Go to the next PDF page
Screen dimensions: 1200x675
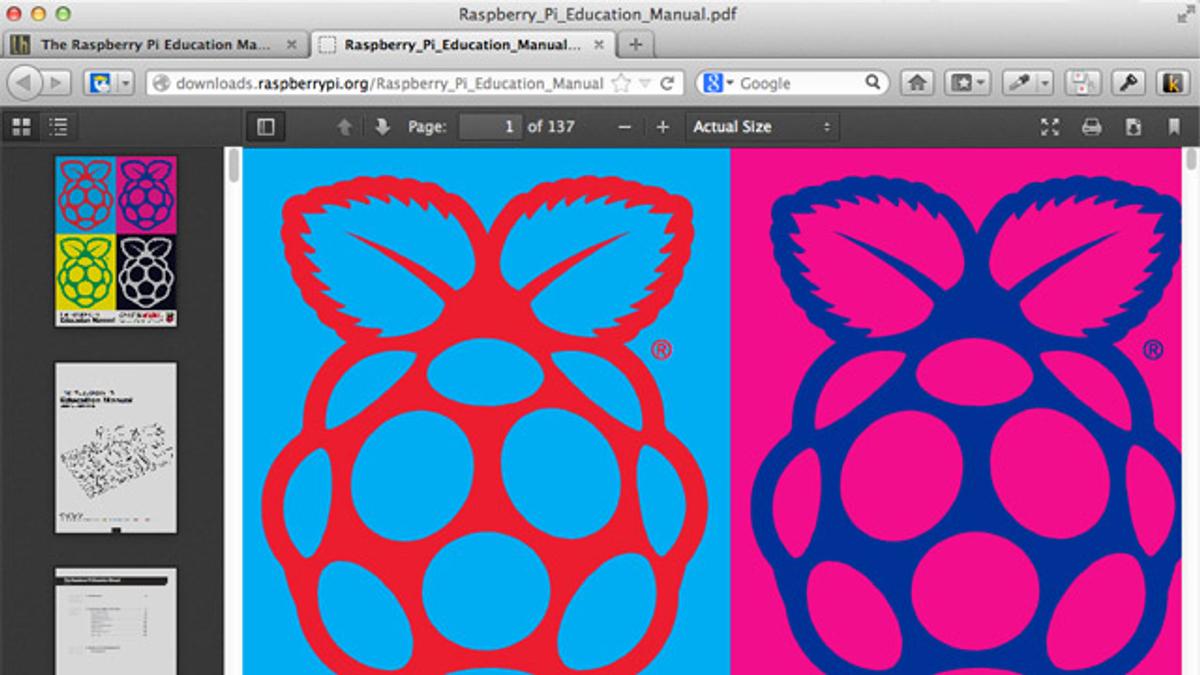point(381,127)
